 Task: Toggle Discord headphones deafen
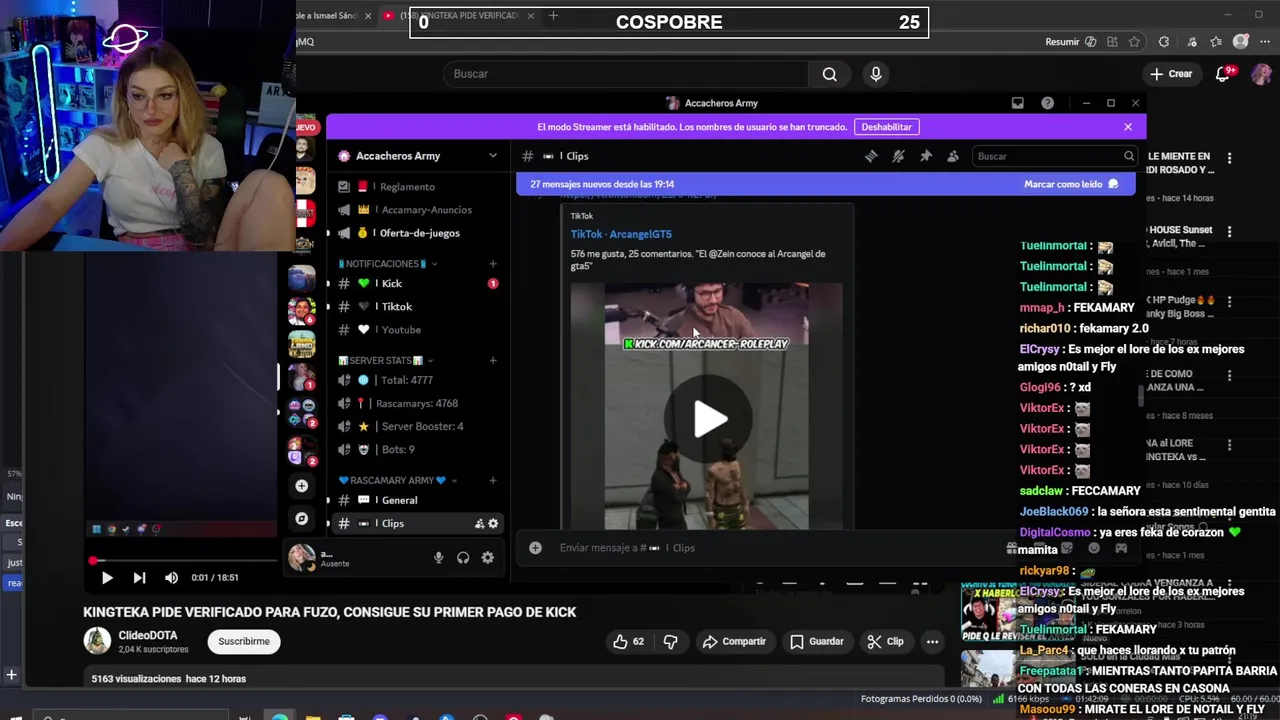coord(463,558)
